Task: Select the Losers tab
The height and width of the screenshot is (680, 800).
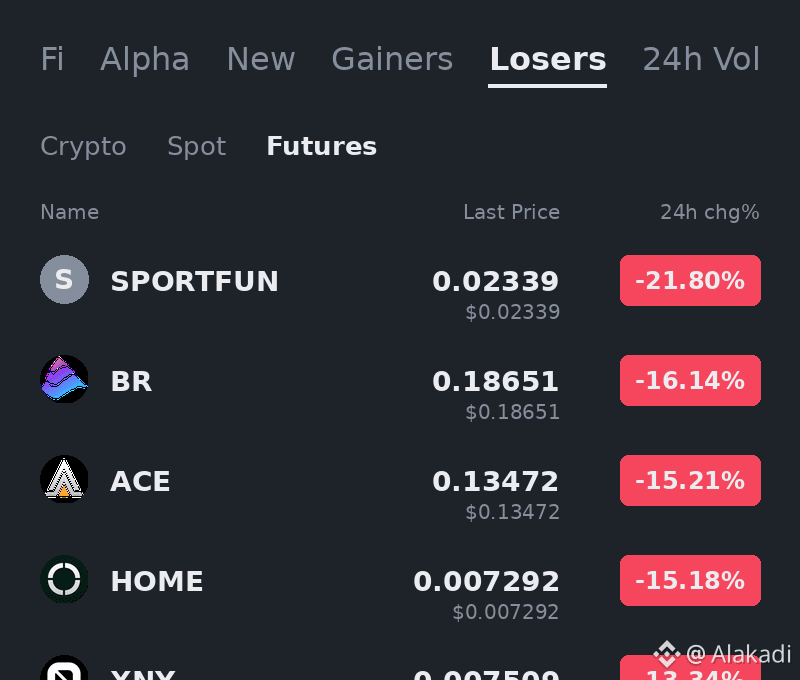Action: click(x=548, y=59)
